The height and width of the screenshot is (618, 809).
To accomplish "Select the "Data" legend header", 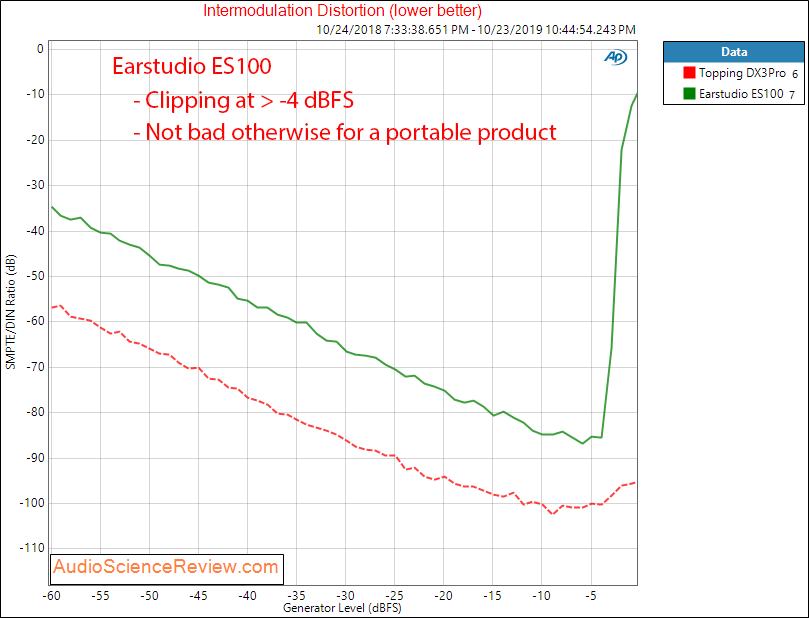I will [734, 52].
